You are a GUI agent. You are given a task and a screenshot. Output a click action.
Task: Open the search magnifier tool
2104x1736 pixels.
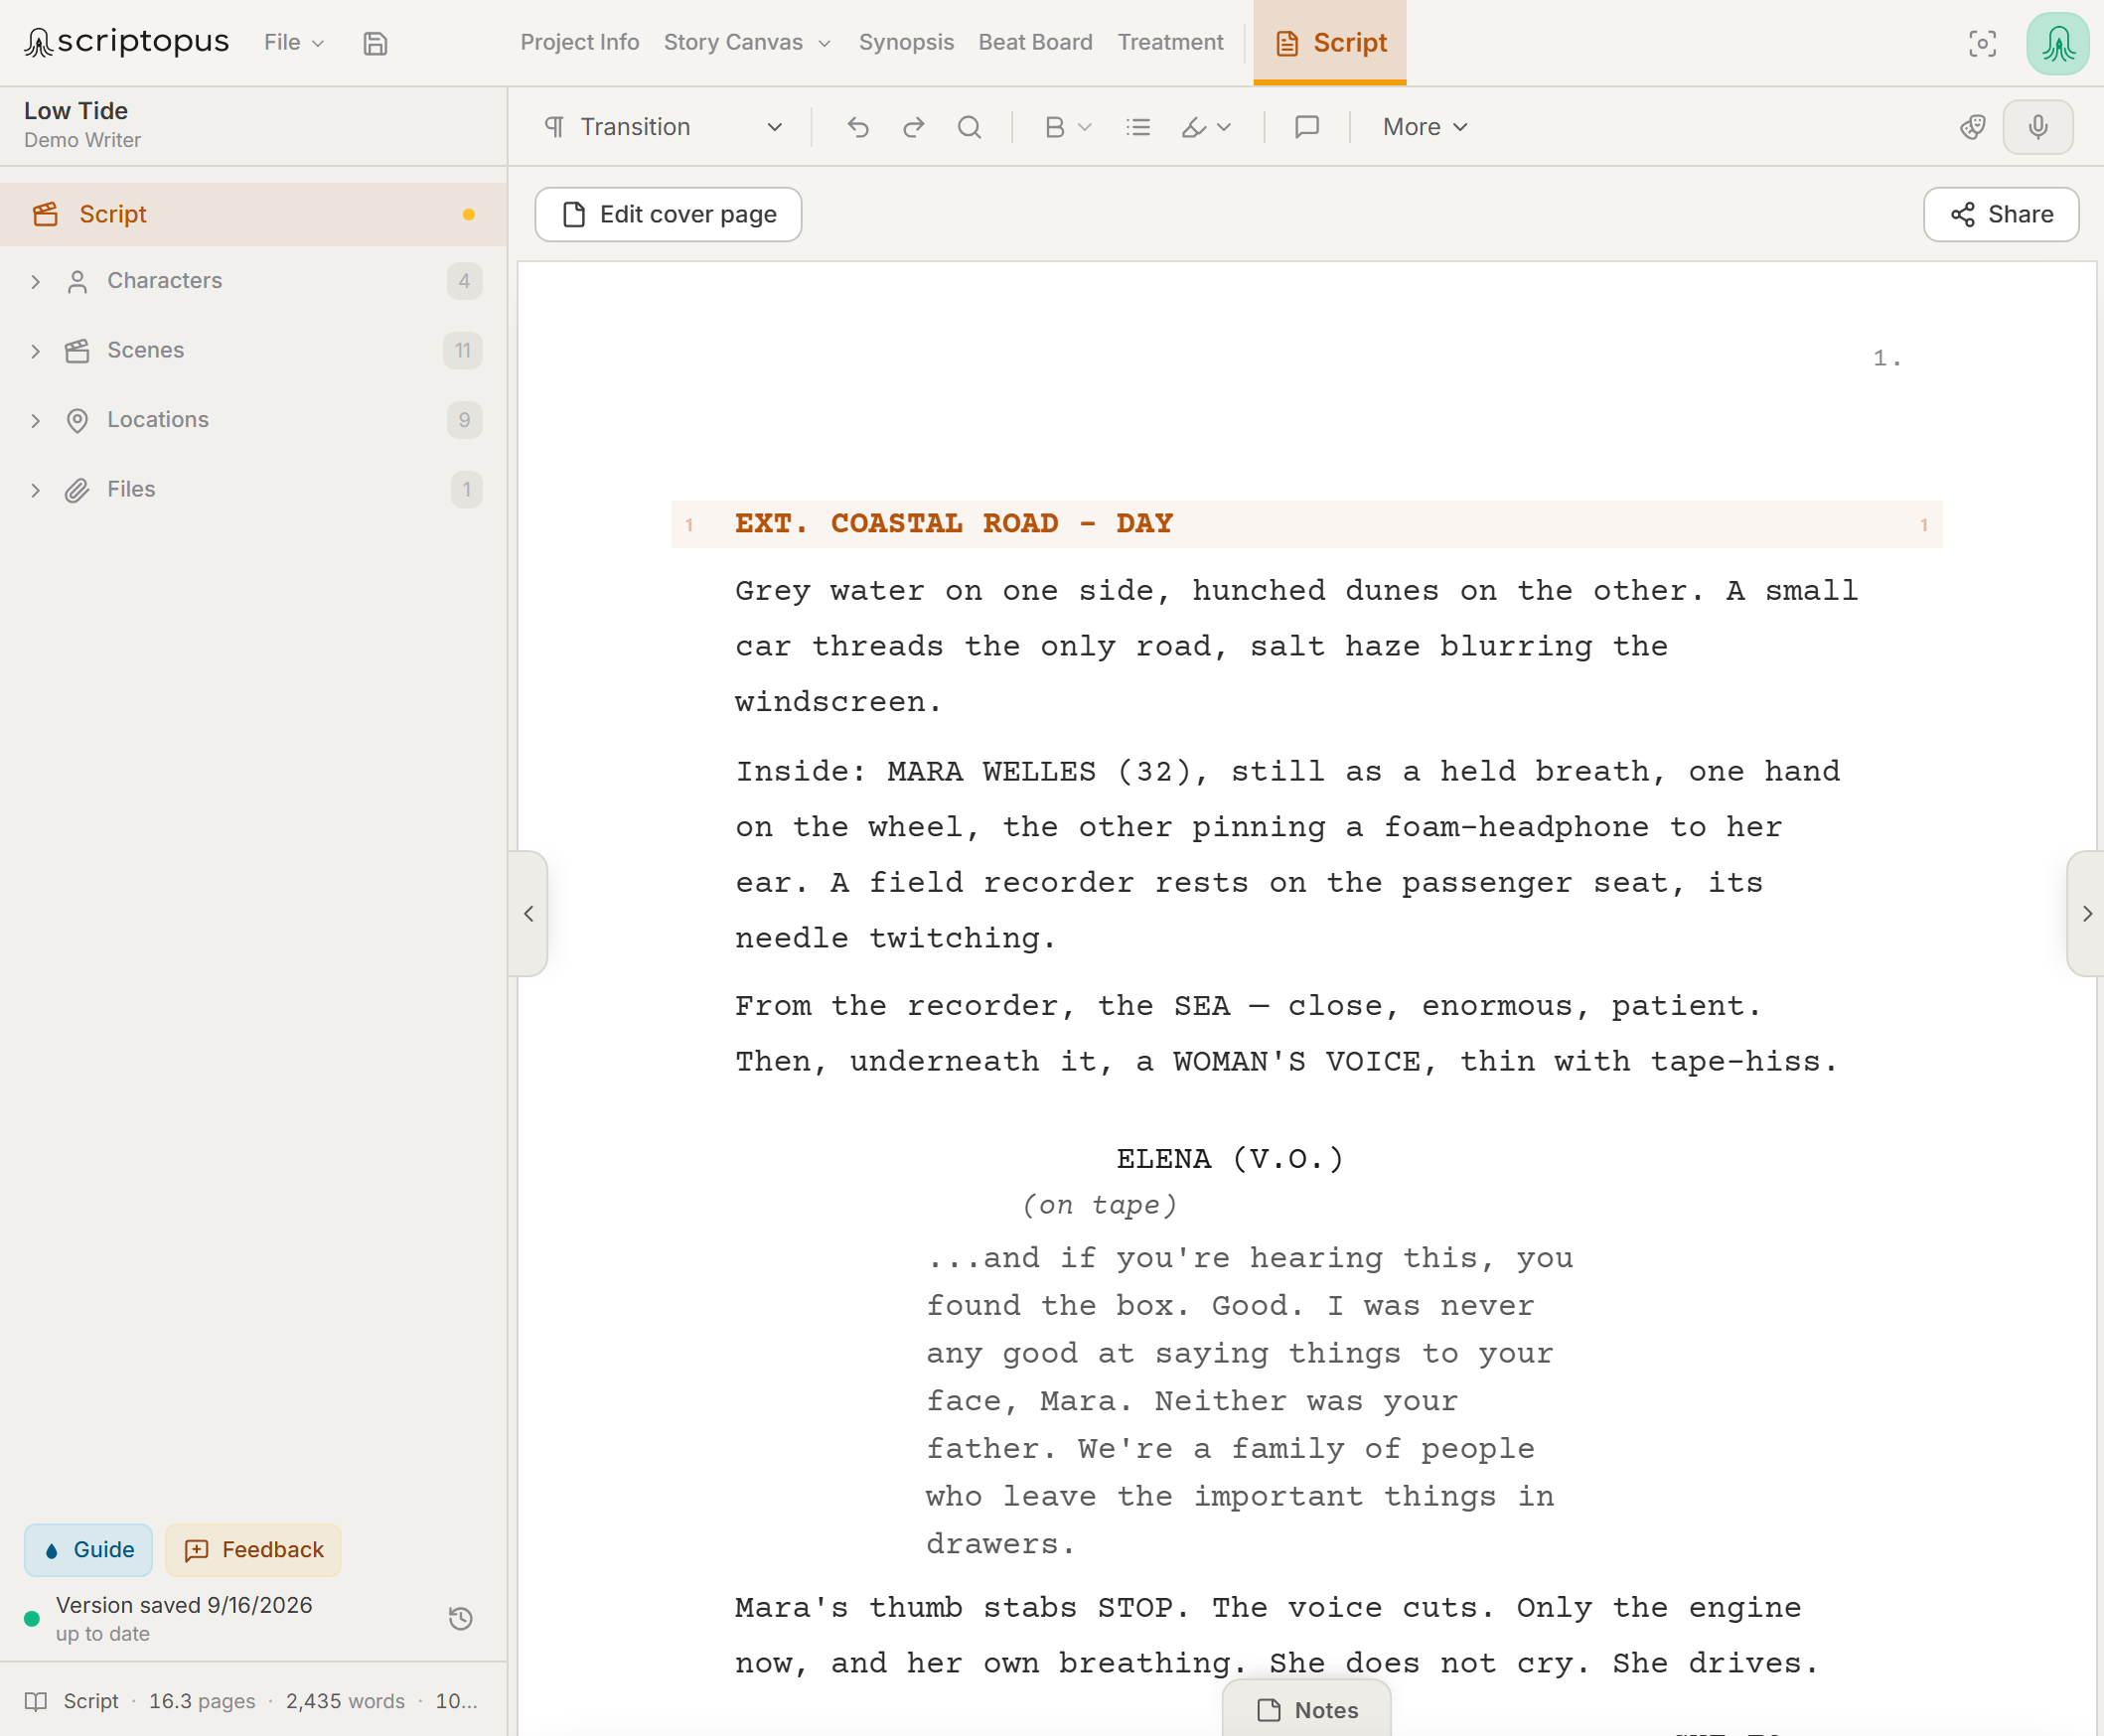click(x=969, y=127)
